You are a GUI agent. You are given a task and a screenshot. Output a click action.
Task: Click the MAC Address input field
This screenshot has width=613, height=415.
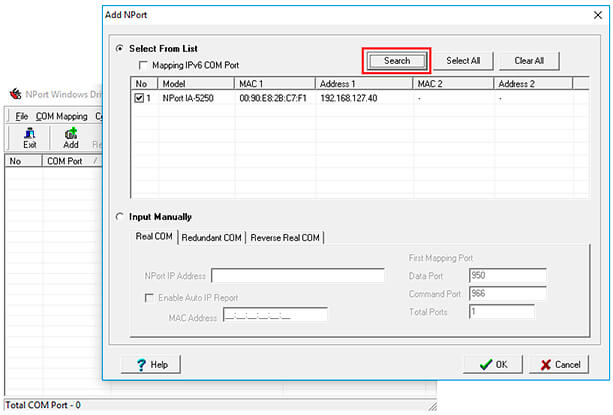275,315
